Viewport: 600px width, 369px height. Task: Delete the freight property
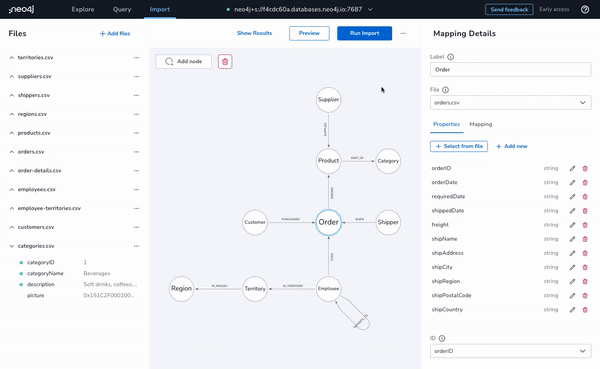(585, 225)
